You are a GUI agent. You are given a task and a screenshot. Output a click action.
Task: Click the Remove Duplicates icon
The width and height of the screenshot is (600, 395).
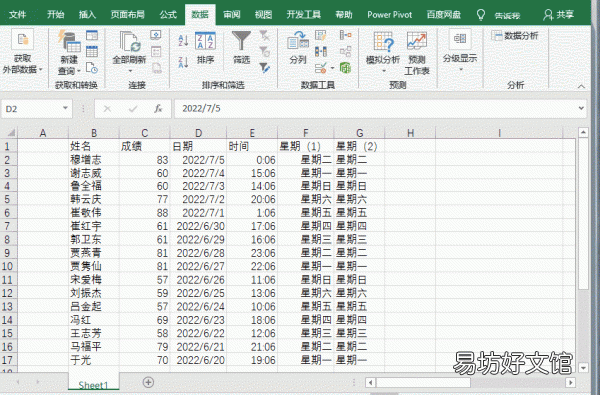coord(321,52)
